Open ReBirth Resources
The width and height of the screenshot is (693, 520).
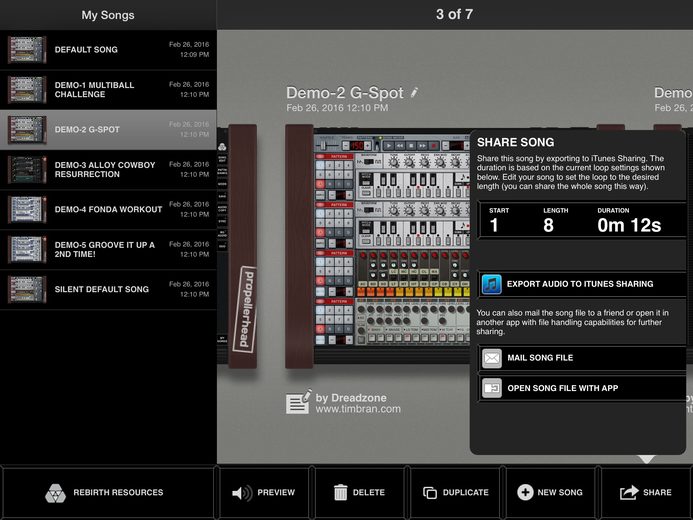108,492
